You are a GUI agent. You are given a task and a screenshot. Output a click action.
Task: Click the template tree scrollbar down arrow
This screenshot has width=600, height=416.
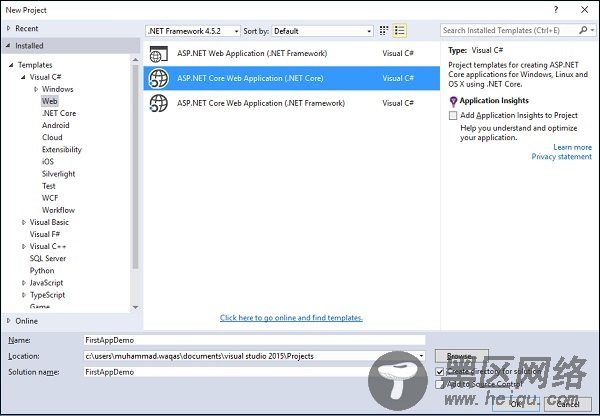pos(135,307)
